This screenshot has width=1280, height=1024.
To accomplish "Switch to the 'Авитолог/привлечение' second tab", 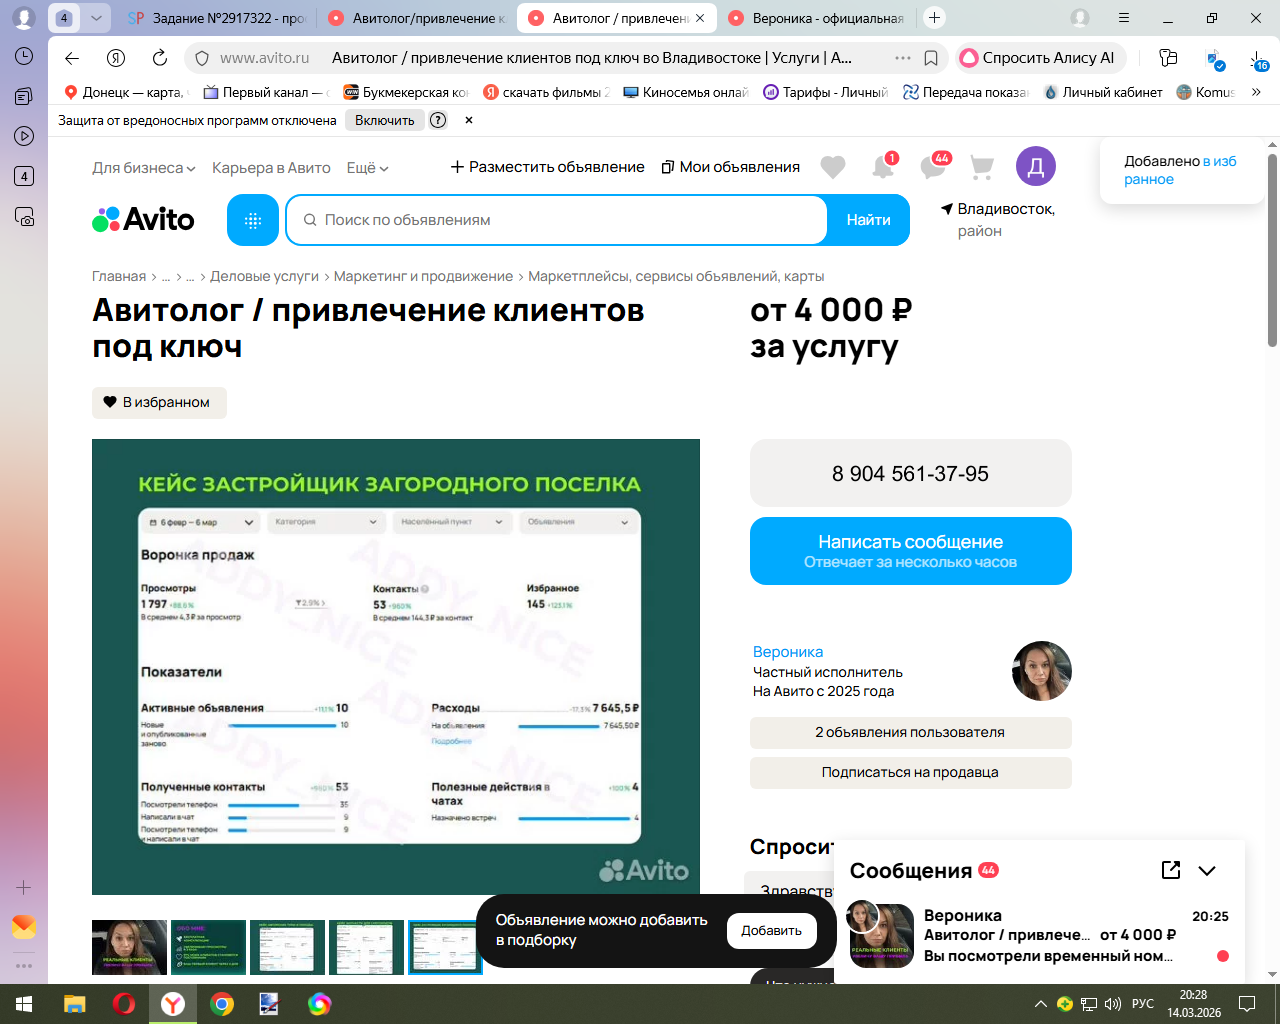I will [416, 18].
